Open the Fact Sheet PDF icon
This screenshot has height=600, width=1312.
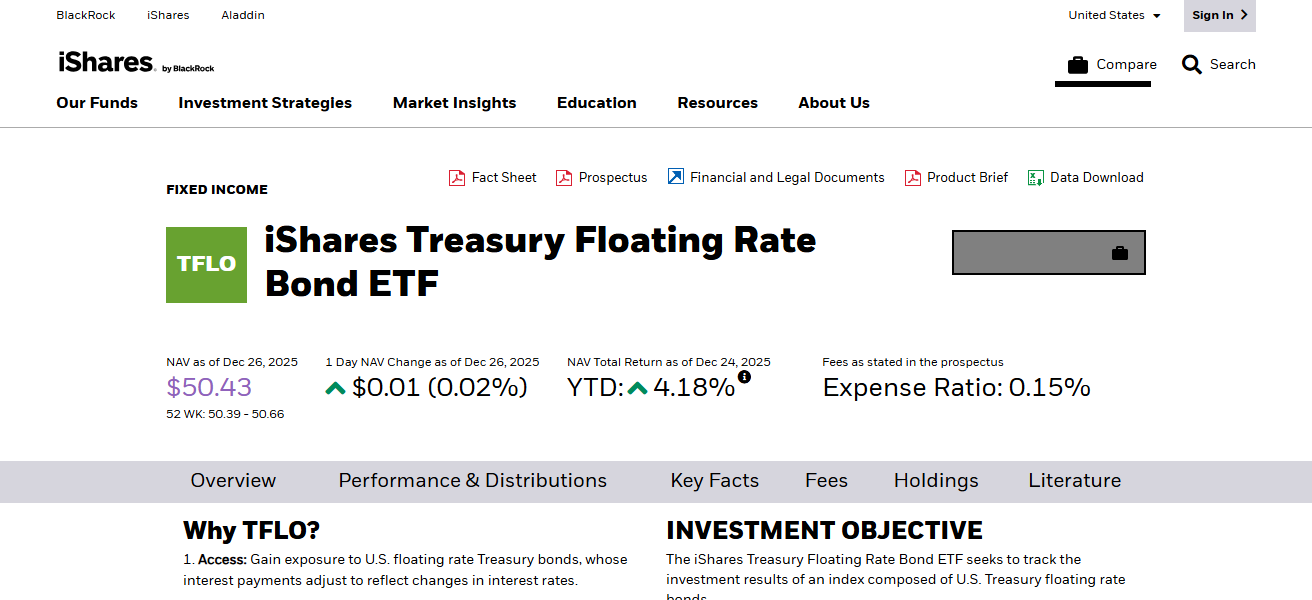457,177
